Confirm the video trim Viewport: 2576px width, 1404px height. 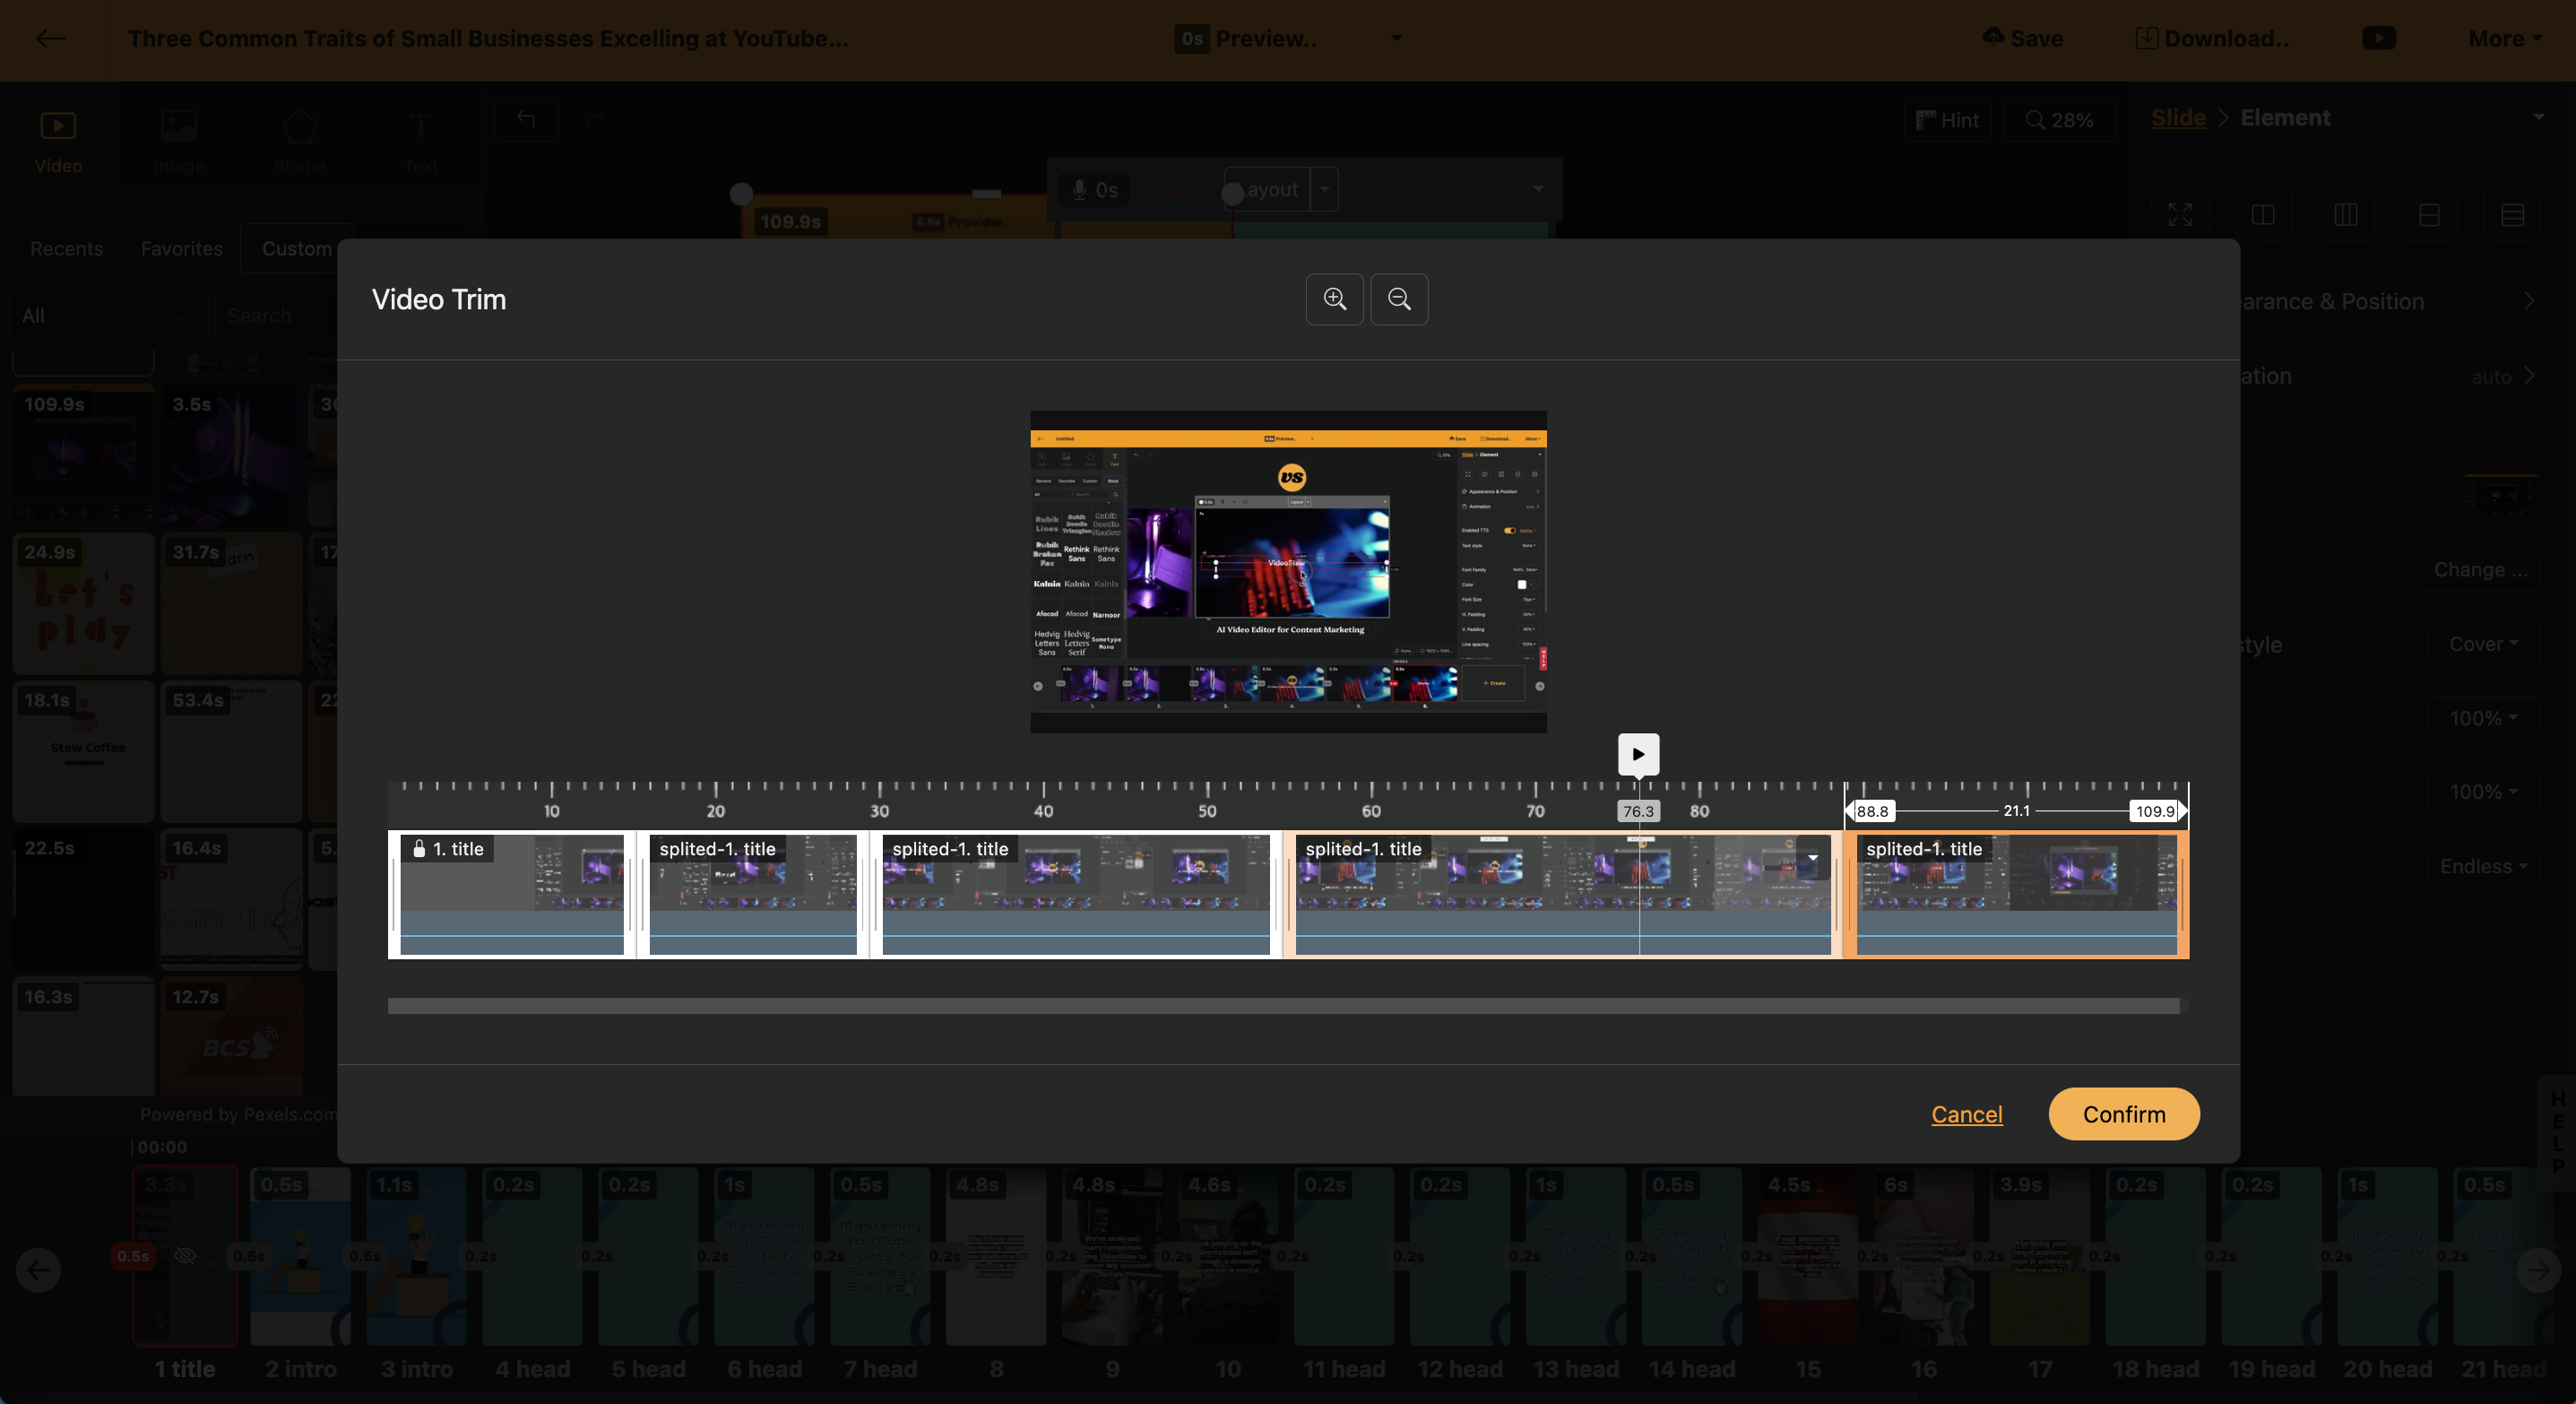click(2123, 1114)
